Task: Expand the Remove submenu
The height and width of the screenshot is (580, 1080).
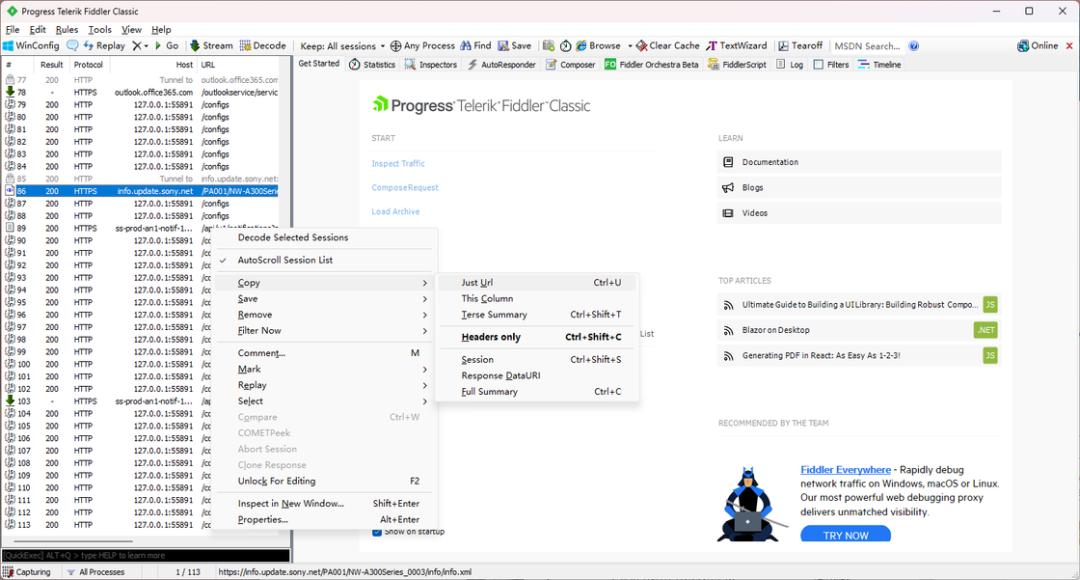Action: point(326,314)
